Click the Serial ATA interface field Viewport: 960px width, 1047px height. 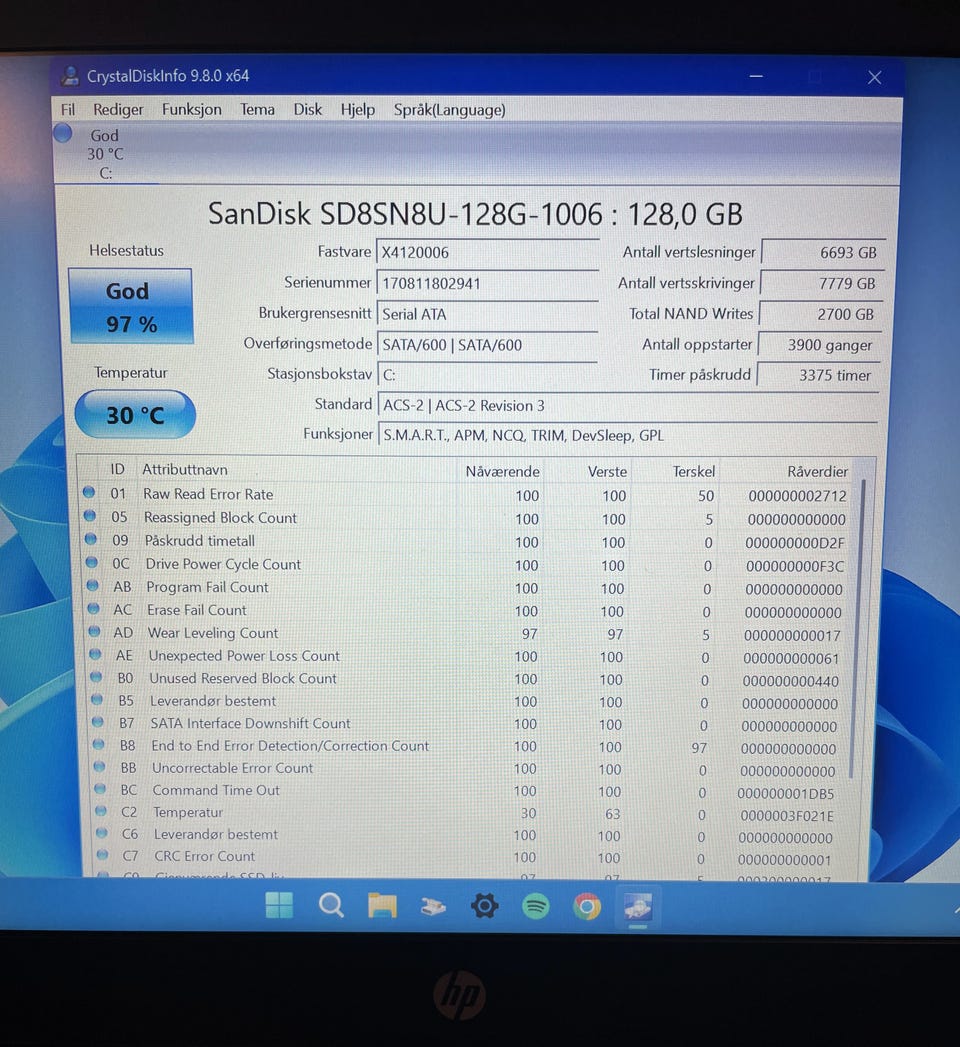coord(487,314)
